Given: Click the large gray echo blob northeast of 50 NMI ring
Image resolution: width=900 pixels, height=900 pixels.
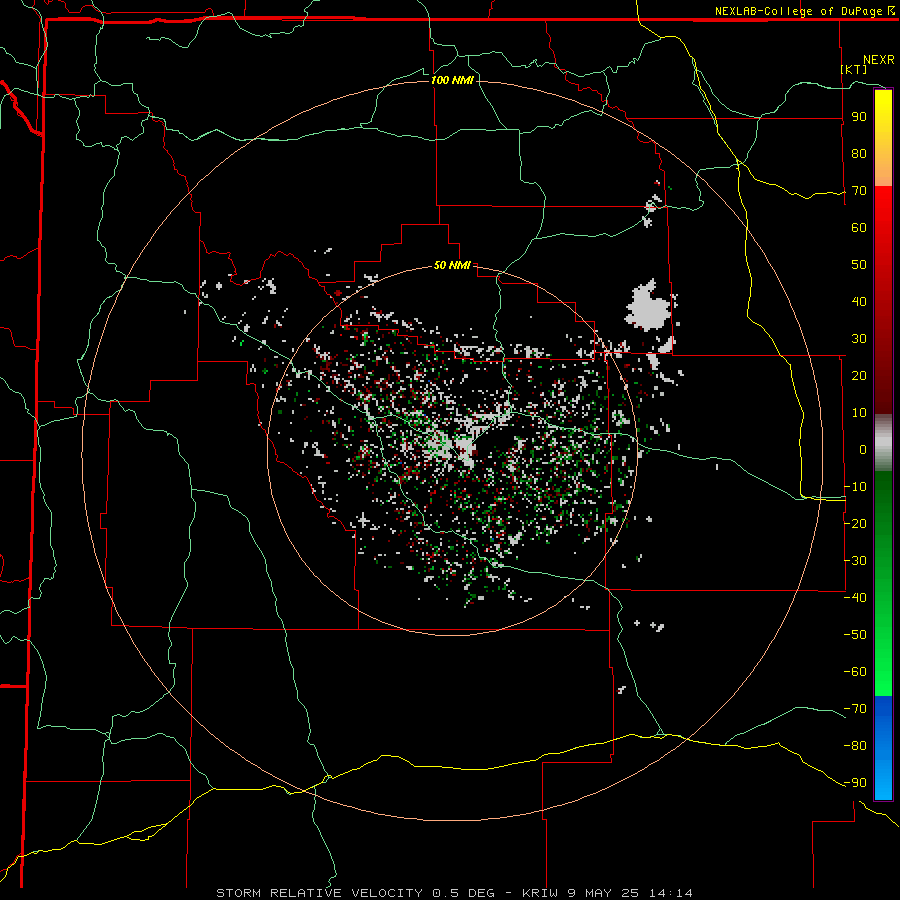Looking at the screenshot, I should [649, 307].
